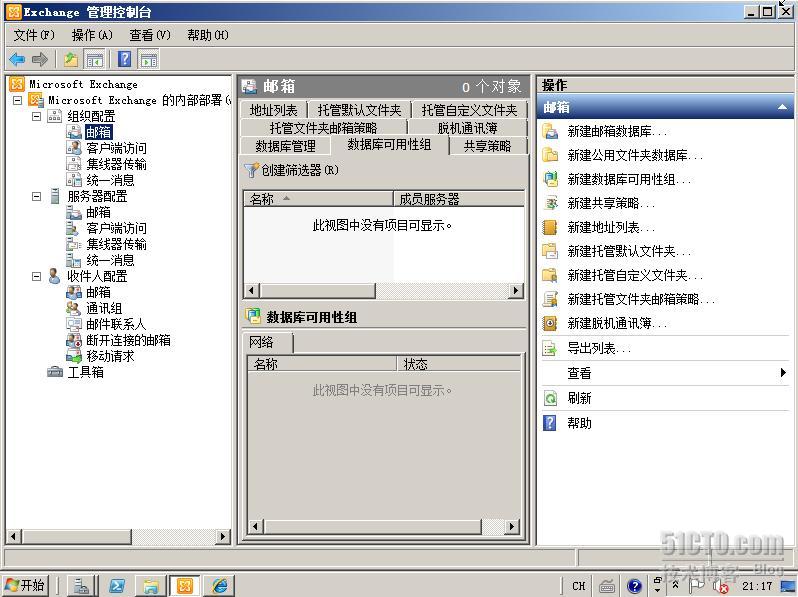Open the 查看(V) menu
This screenshot has width=798, height=597.
coord(150,35)
